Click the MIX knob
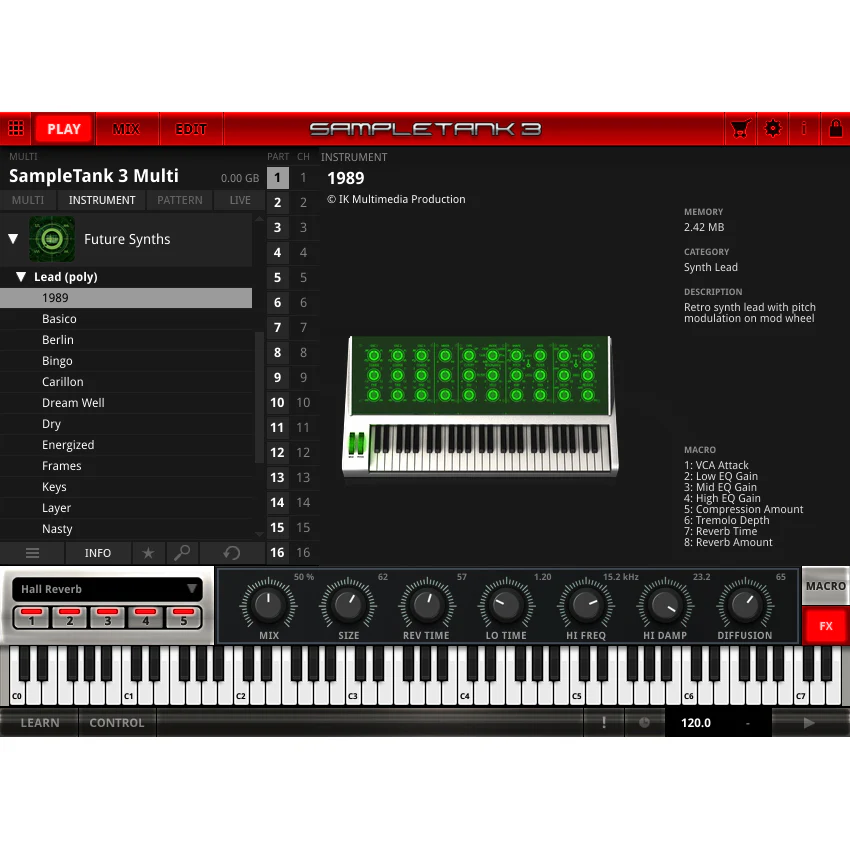850x850 pixels. coord(268,605)
